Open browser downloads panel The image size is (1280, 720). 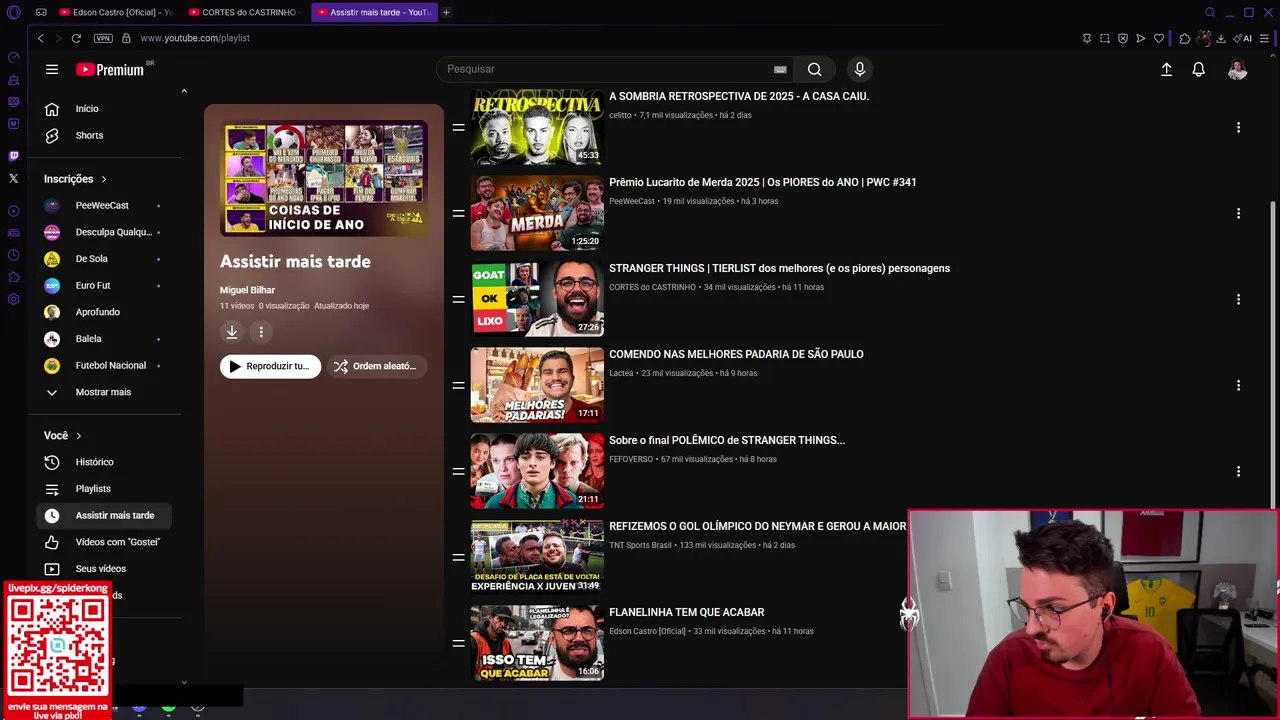(x=1221, y=38)
